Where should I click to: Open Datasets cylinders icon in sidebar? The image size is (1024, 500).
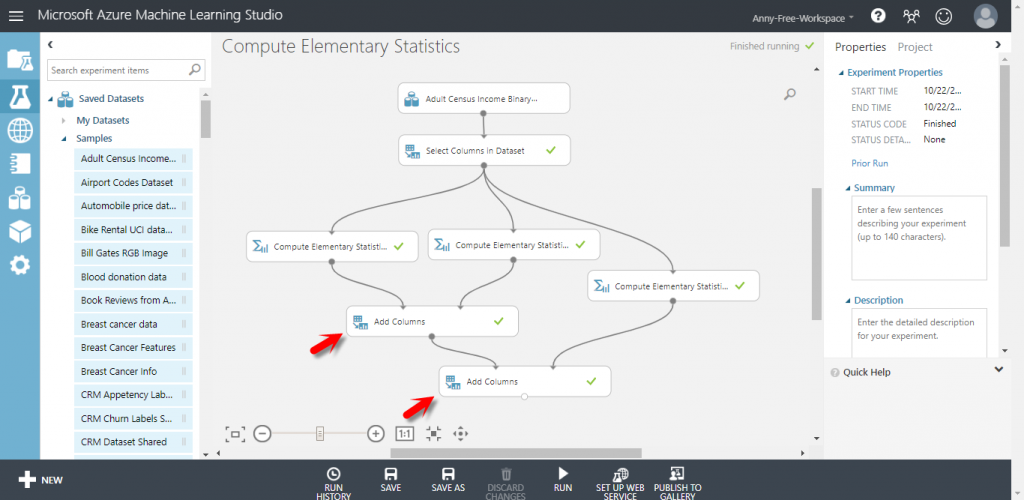20,197
